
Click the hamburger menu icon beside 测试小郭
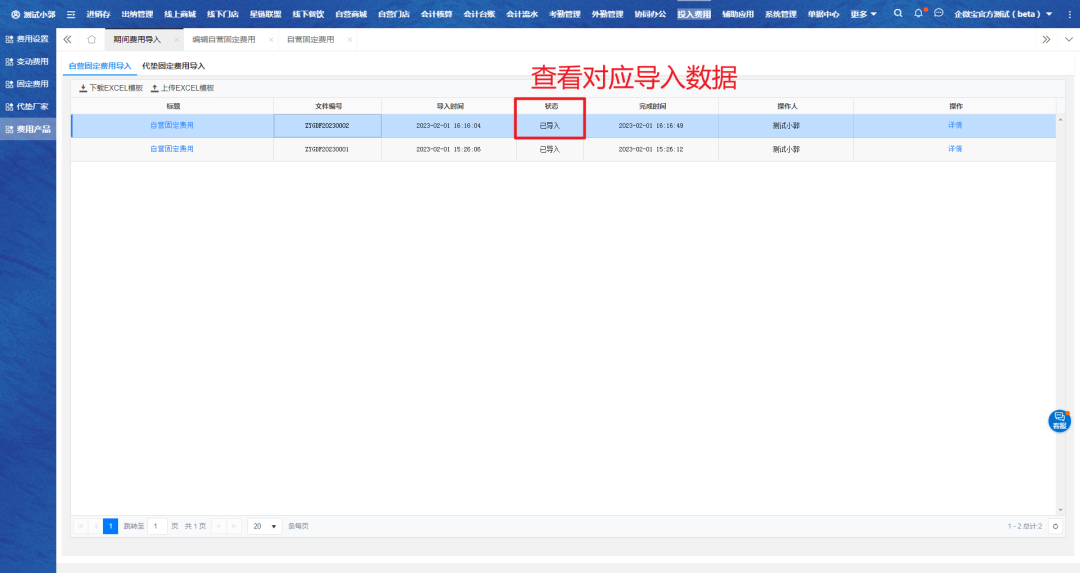71,14
